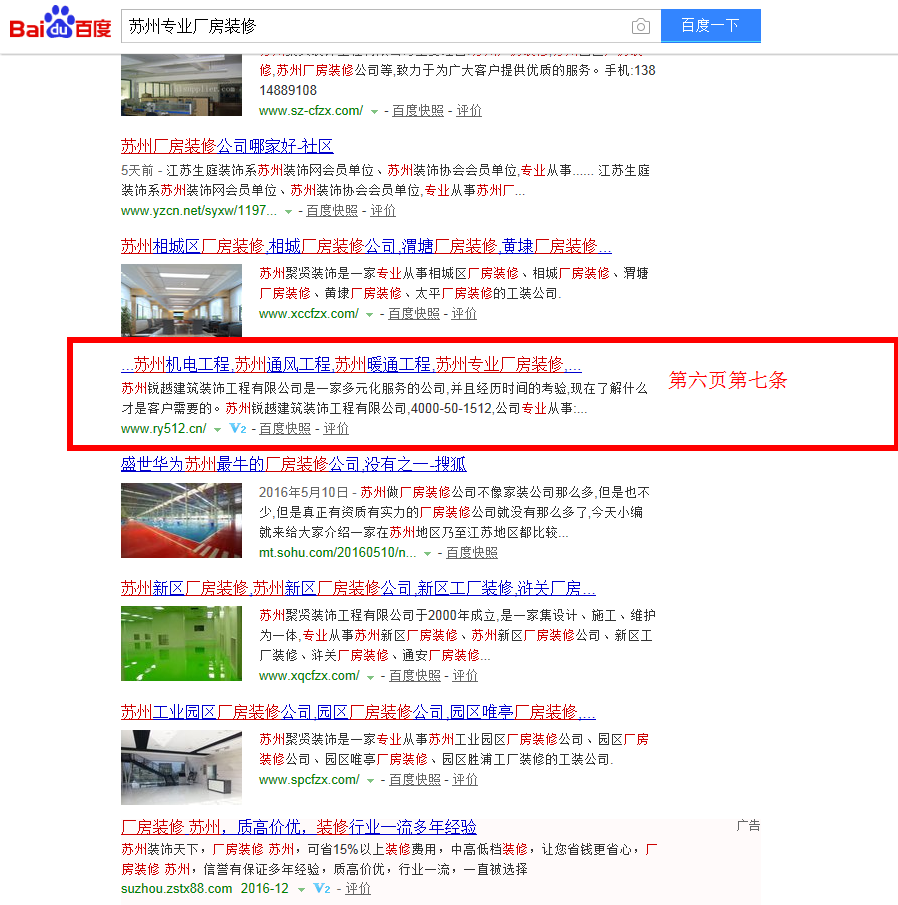Open 百度快照 for www.ry512.cn
This screenshot has width=898, height=905.
(x=285, y=428)
